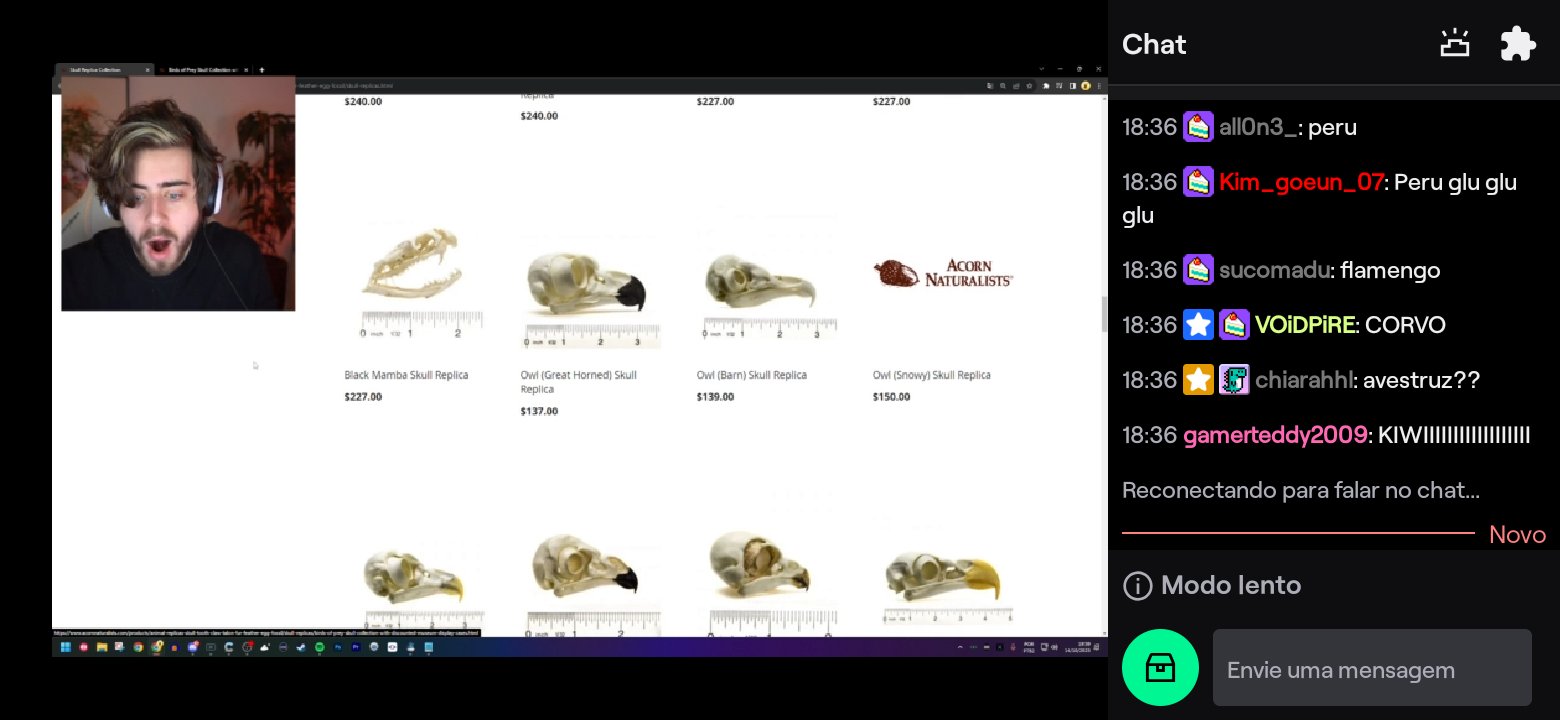Viewport: 1560px width, 720px height.
Task: Click the new tab plus button in the streamed browser
Action: tap(262, 70)
